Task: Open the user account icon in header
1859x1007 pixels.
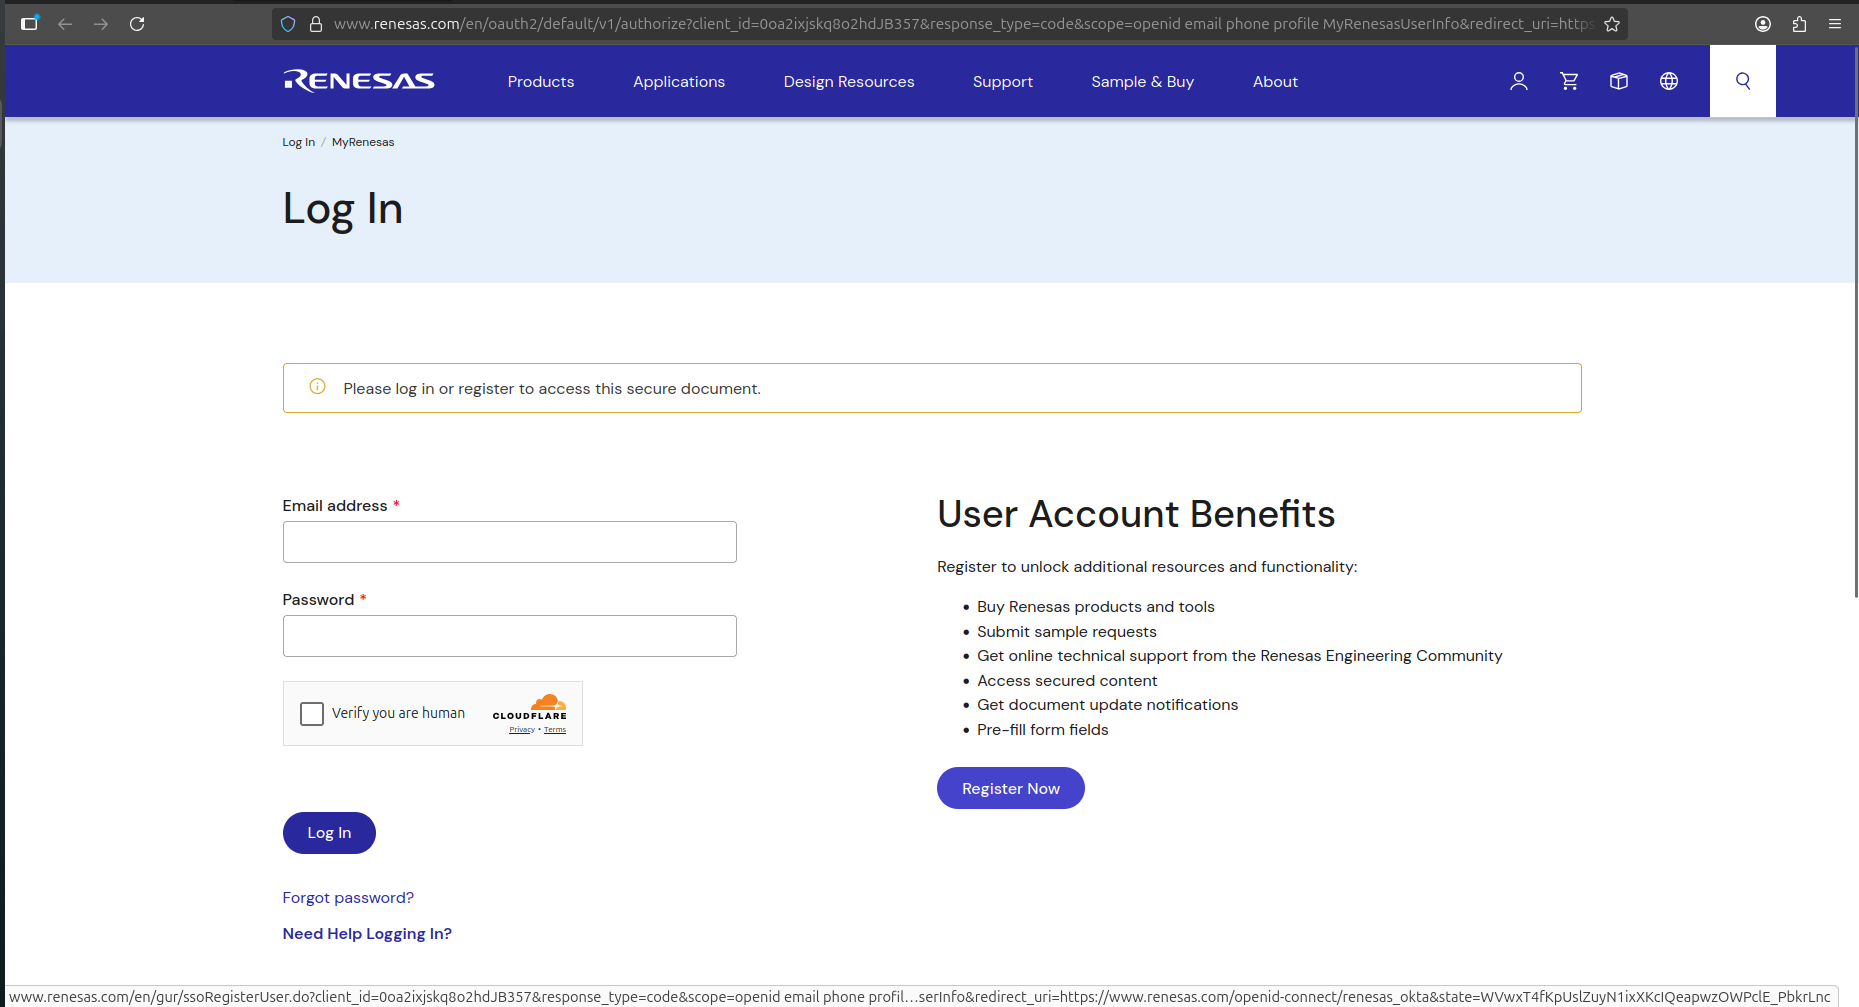Action: coord(1518,81)
